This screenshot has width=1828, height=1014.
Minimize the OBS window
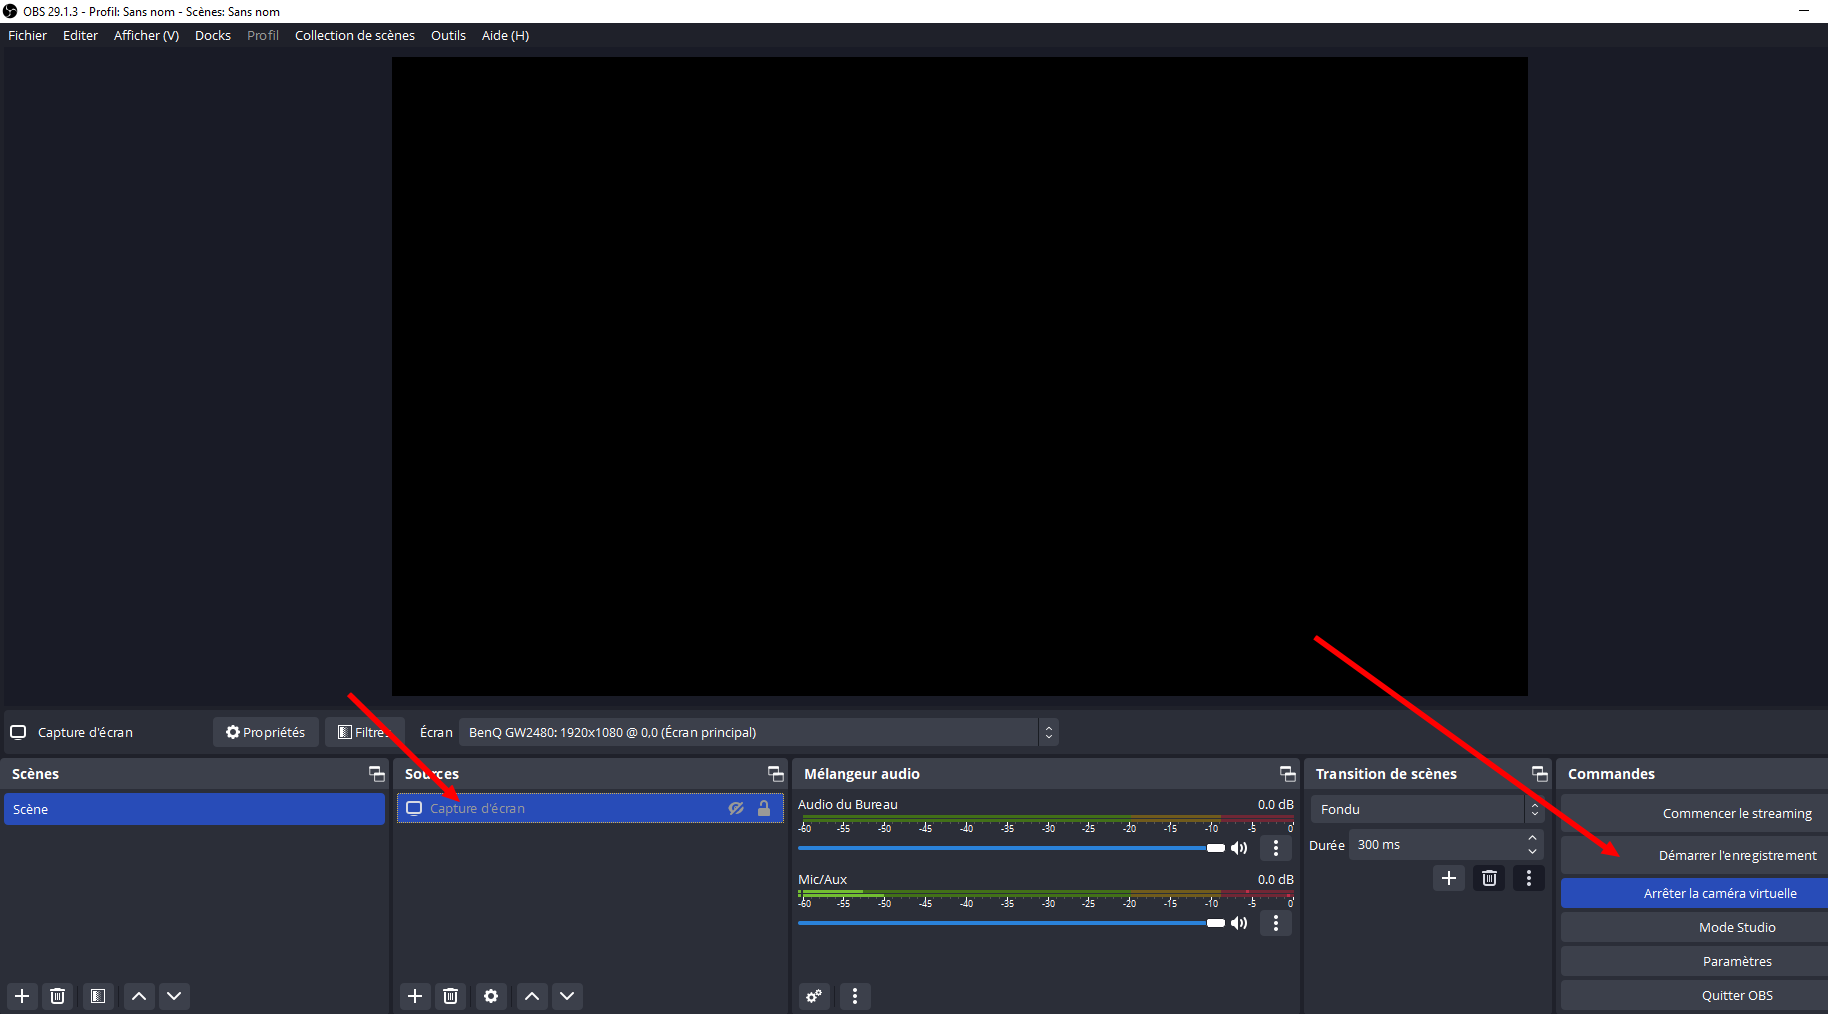coord(1804,11)
